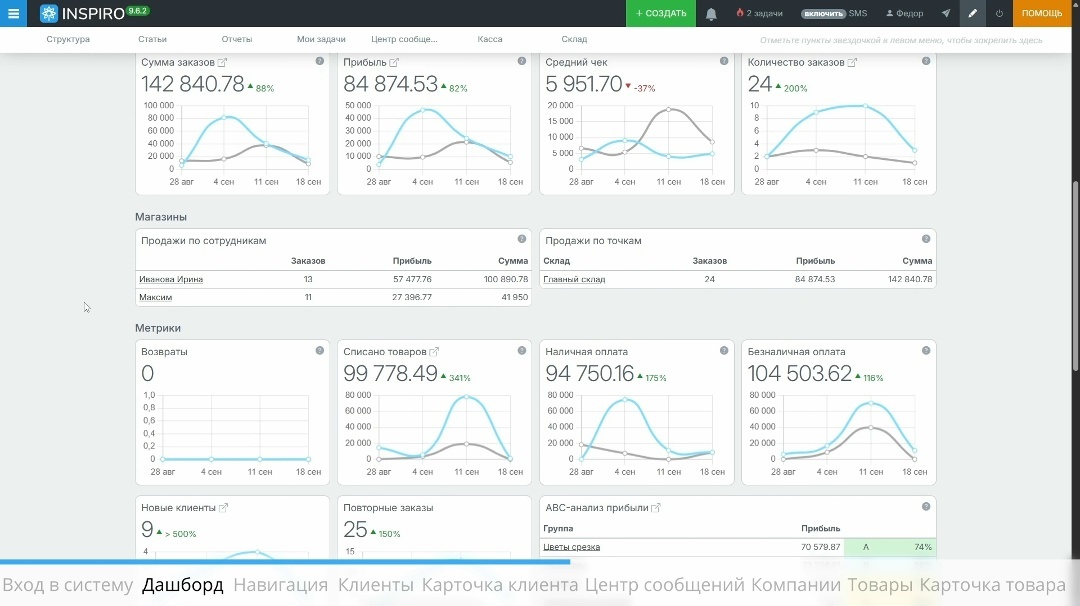The height and width of the screenshot is (606, 1080).
Task: Jump to Клиенты chapter
Action: coord(375,585)
